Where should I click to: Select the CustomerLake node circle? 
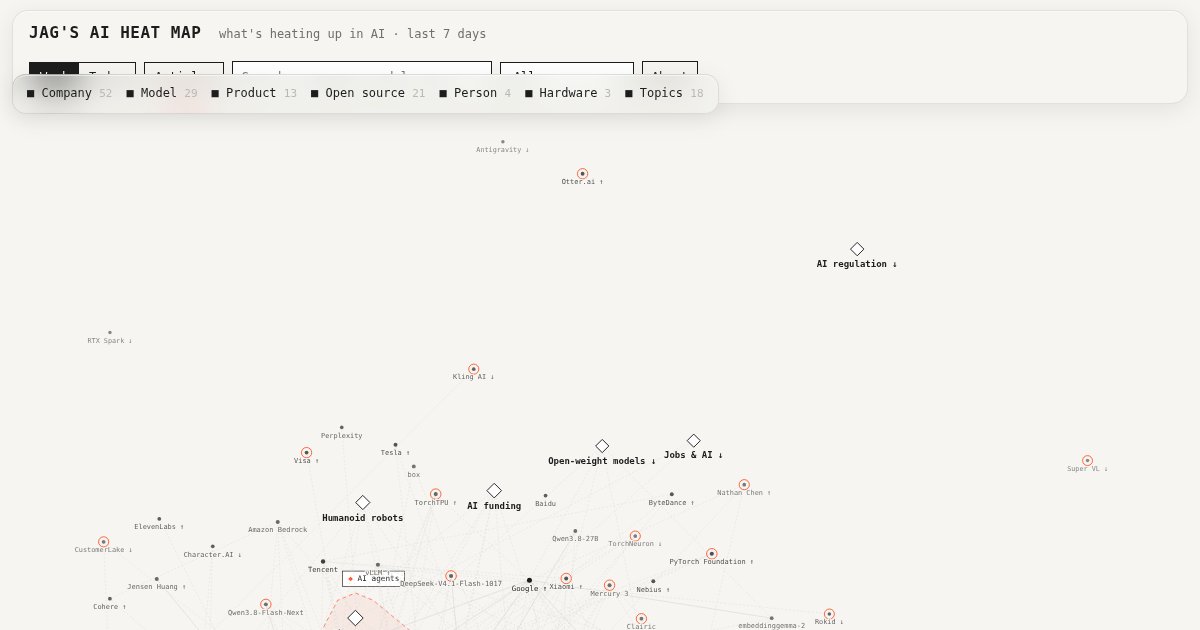point(104,542)
